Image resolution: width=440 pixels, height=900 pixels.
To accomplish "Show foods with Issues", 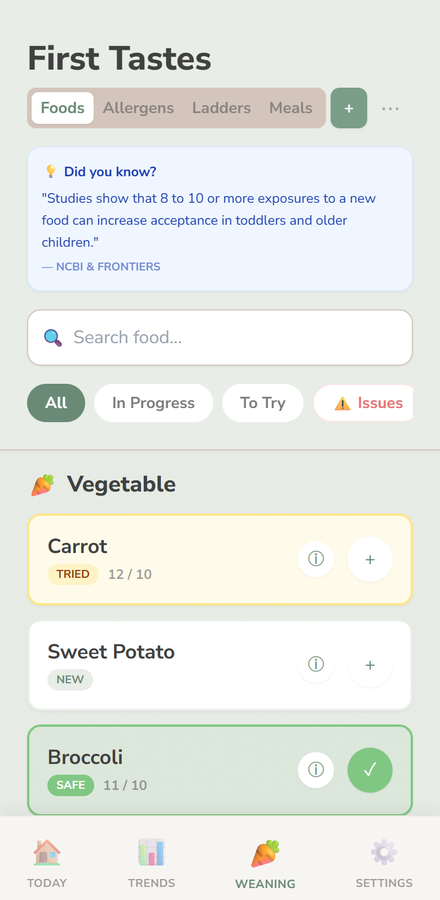I will pyautogui.click(x=367, y=403).
